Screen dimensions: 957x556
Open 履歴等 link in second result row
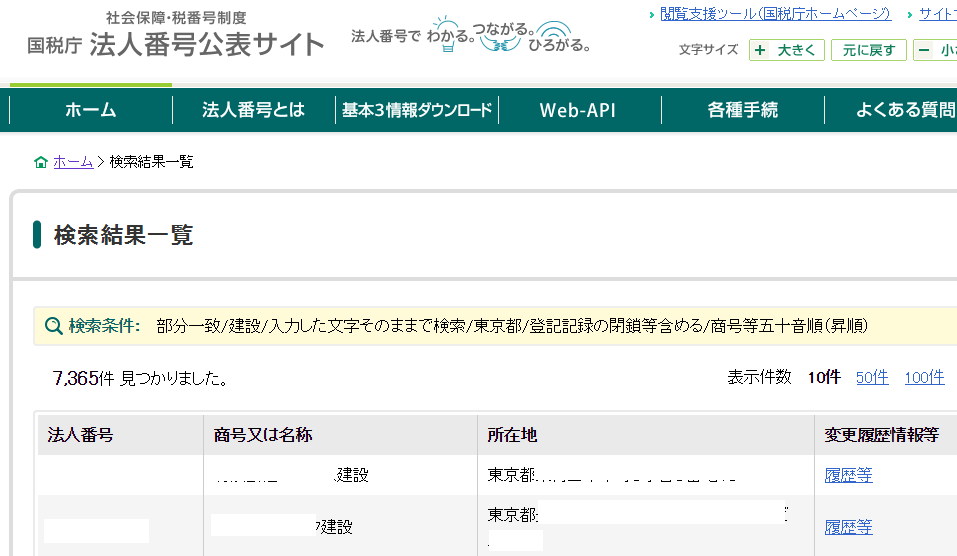pos(848,527)
